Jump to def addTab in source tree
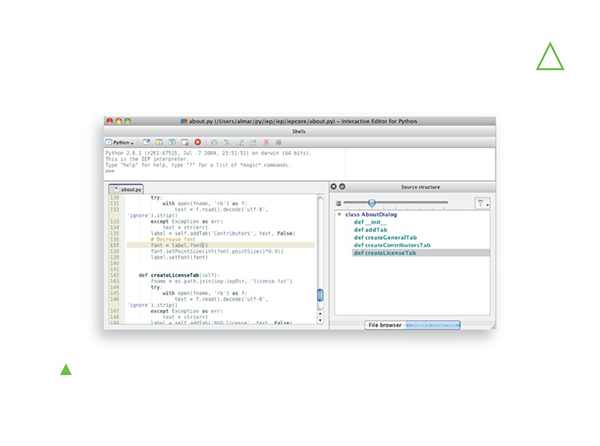 pyautogui.click(x=370, y=230)
